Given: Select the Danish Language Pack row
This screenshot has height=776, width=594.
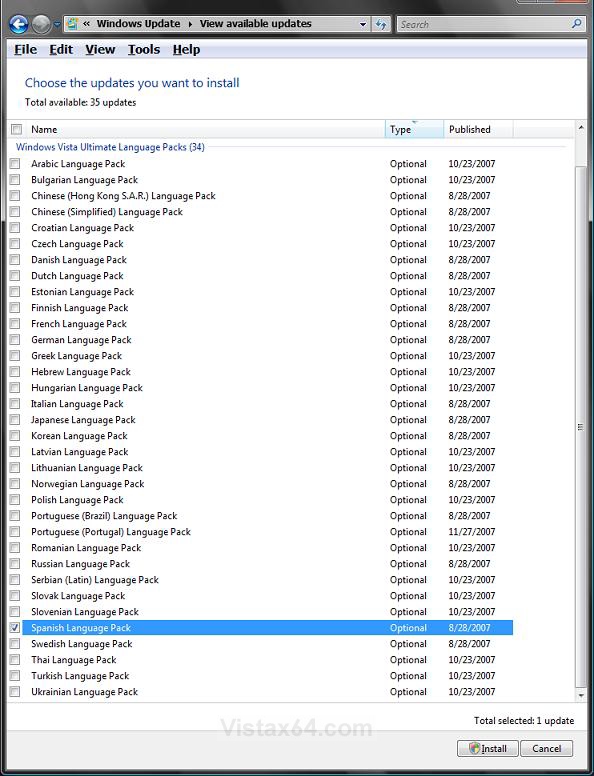Looking at the screenshot, I should pyautogui.click(x=267, y=259).
